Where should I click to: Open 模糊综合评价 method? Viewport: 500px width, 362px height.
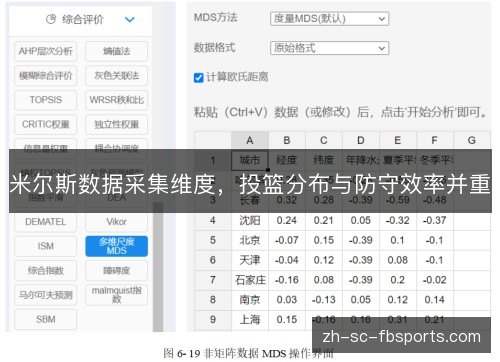click(x=46, y=76)
